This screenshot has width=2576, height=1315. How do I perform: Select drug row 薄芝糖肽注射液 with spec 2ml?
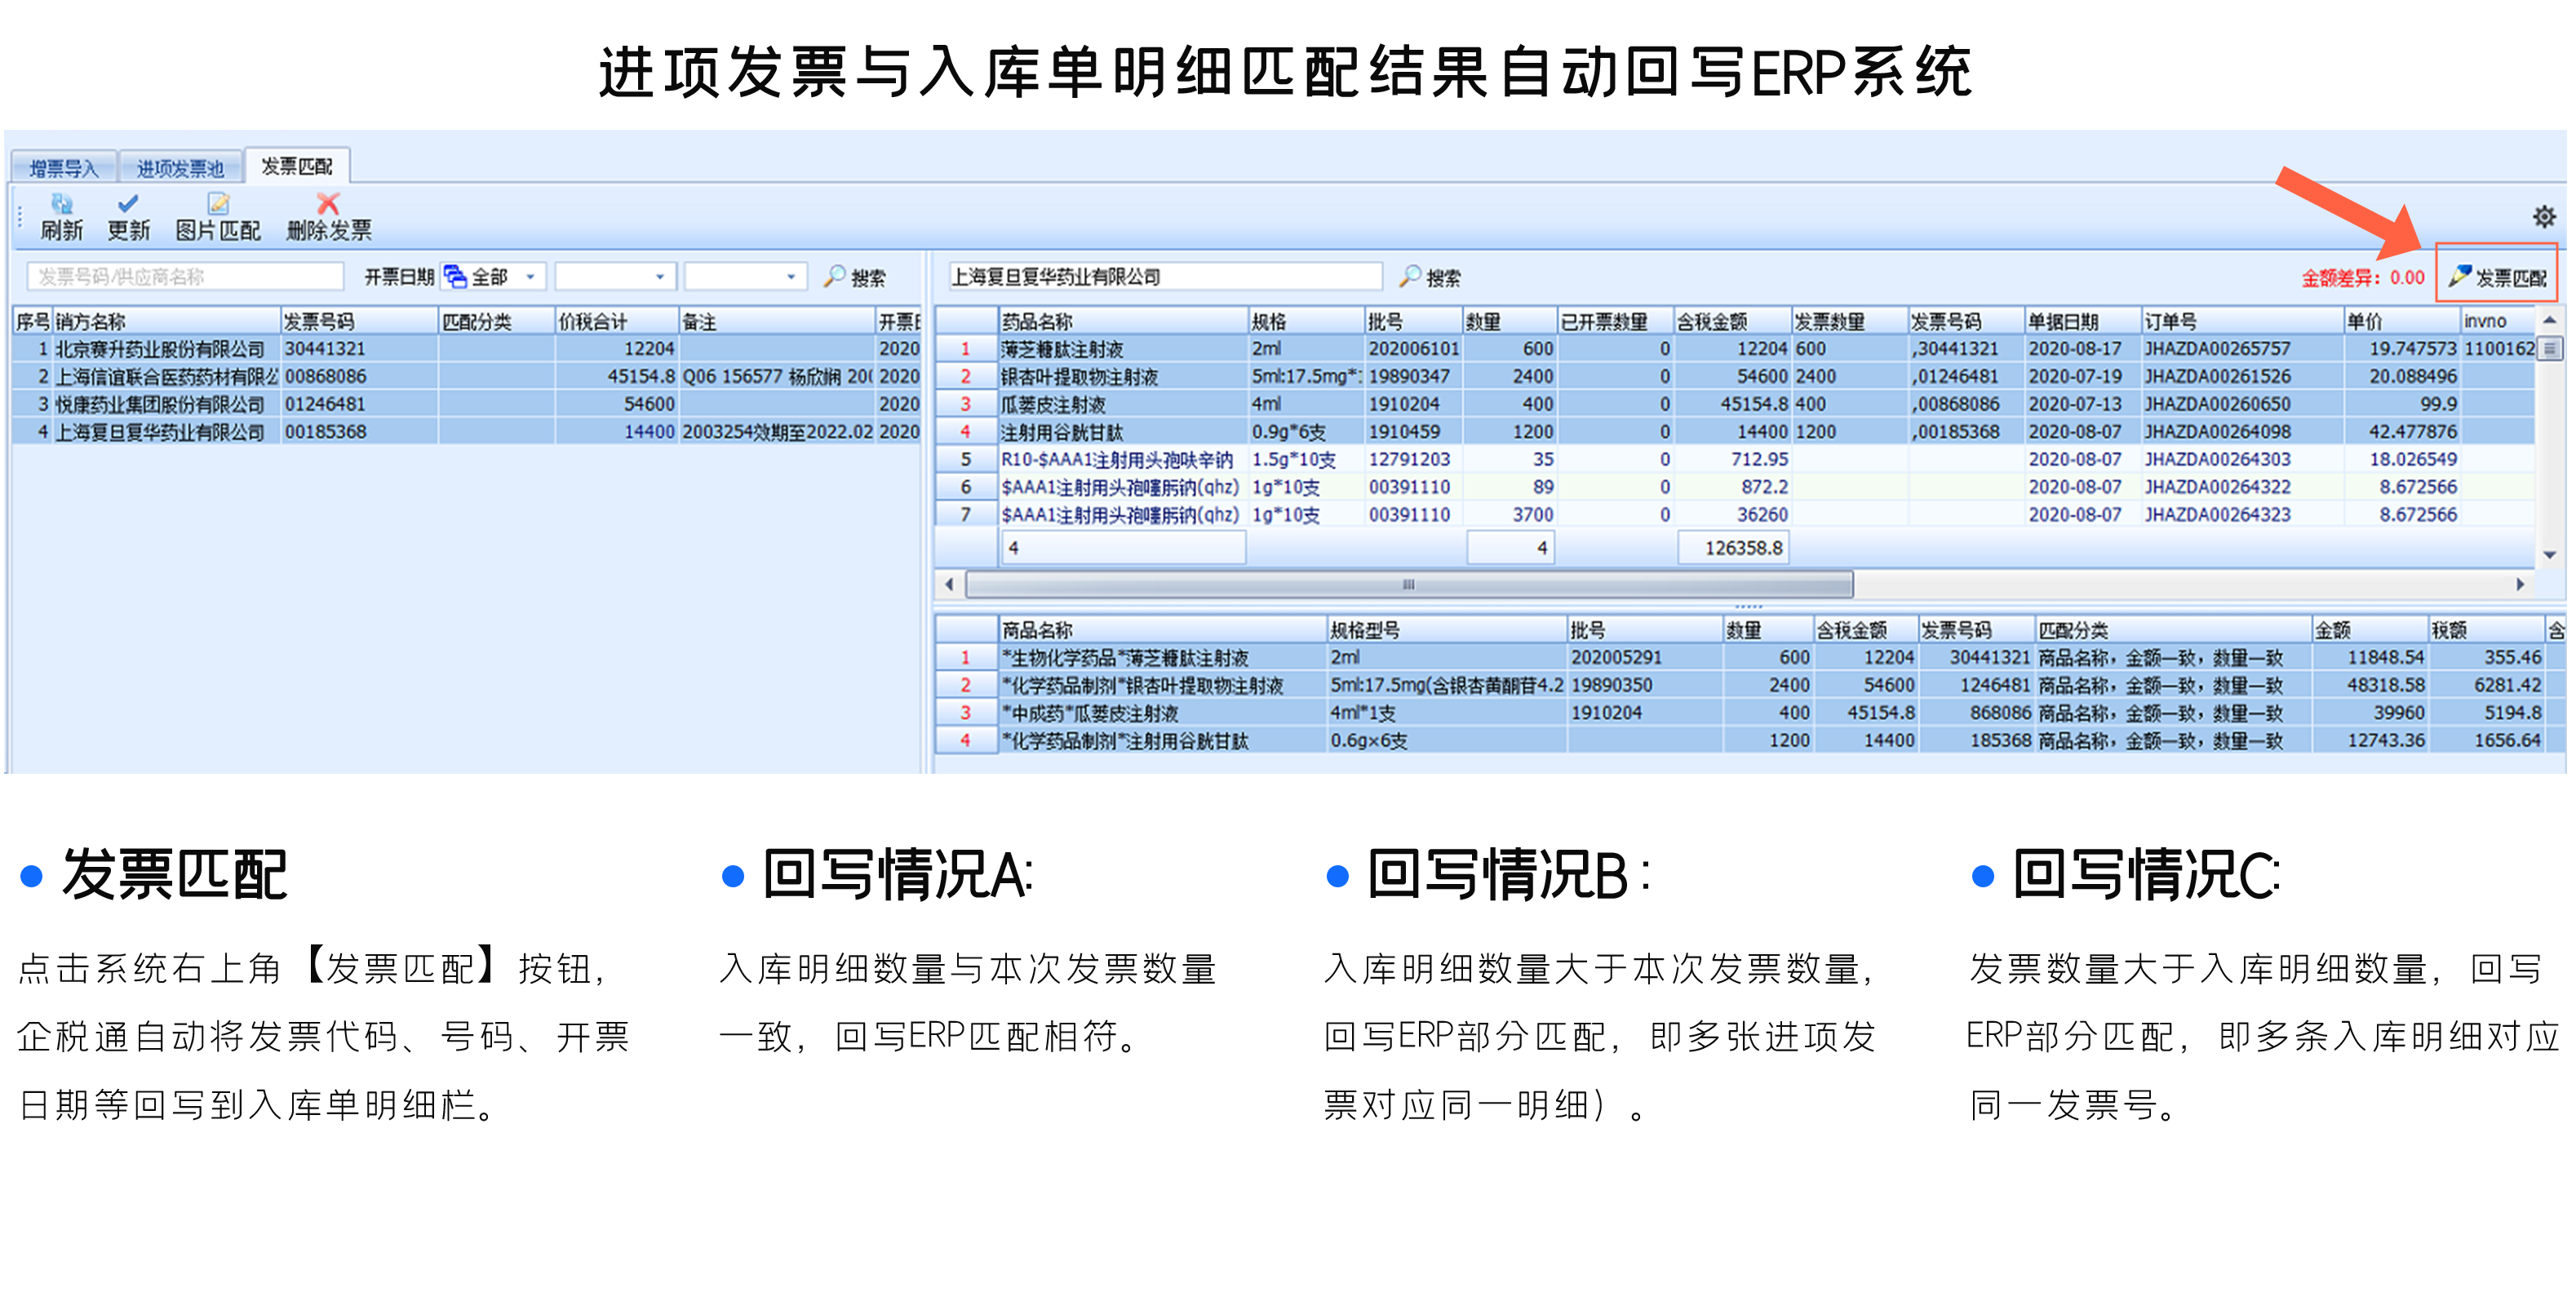(x=1735, y=349)
